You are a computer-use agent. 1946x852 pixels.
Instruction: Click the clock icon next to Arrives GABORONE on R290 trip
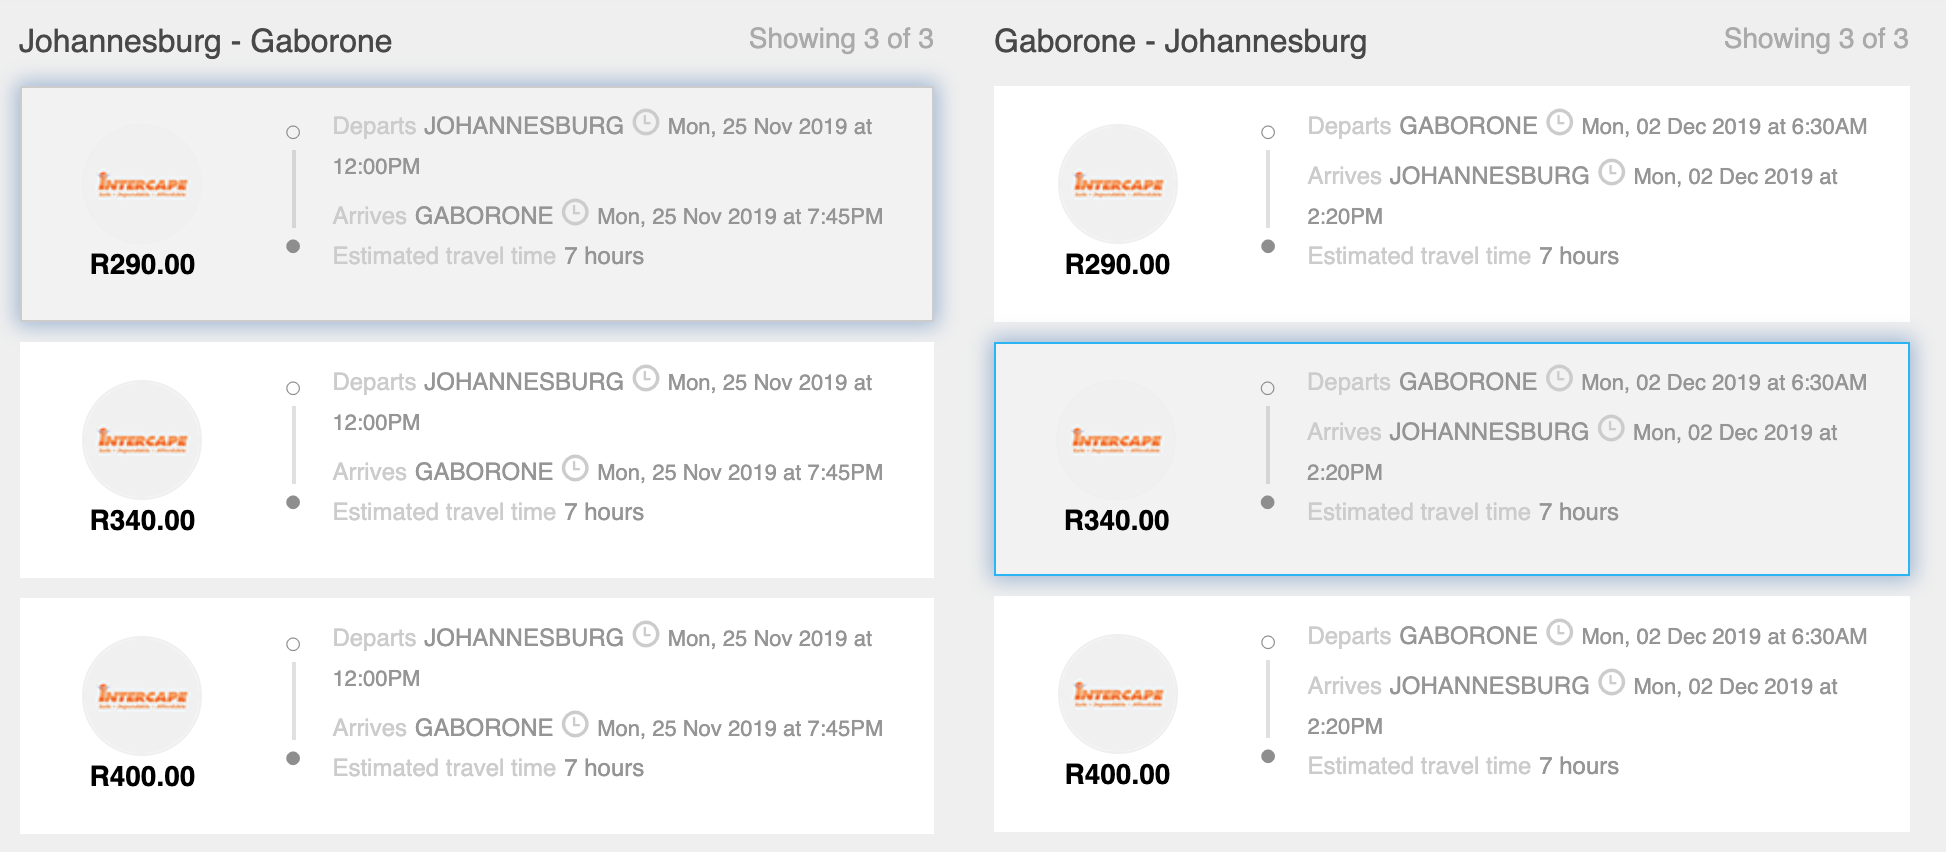pos(575,213)
